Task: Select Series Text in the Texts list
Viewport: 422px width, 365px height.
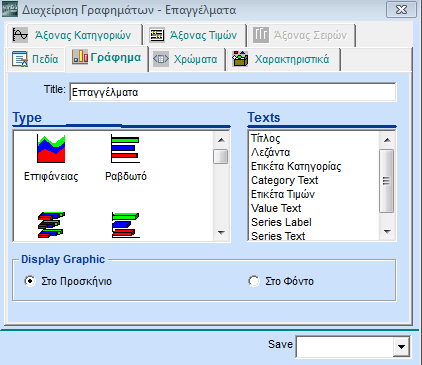Action: pyautogui.click(x=278, y=235)
